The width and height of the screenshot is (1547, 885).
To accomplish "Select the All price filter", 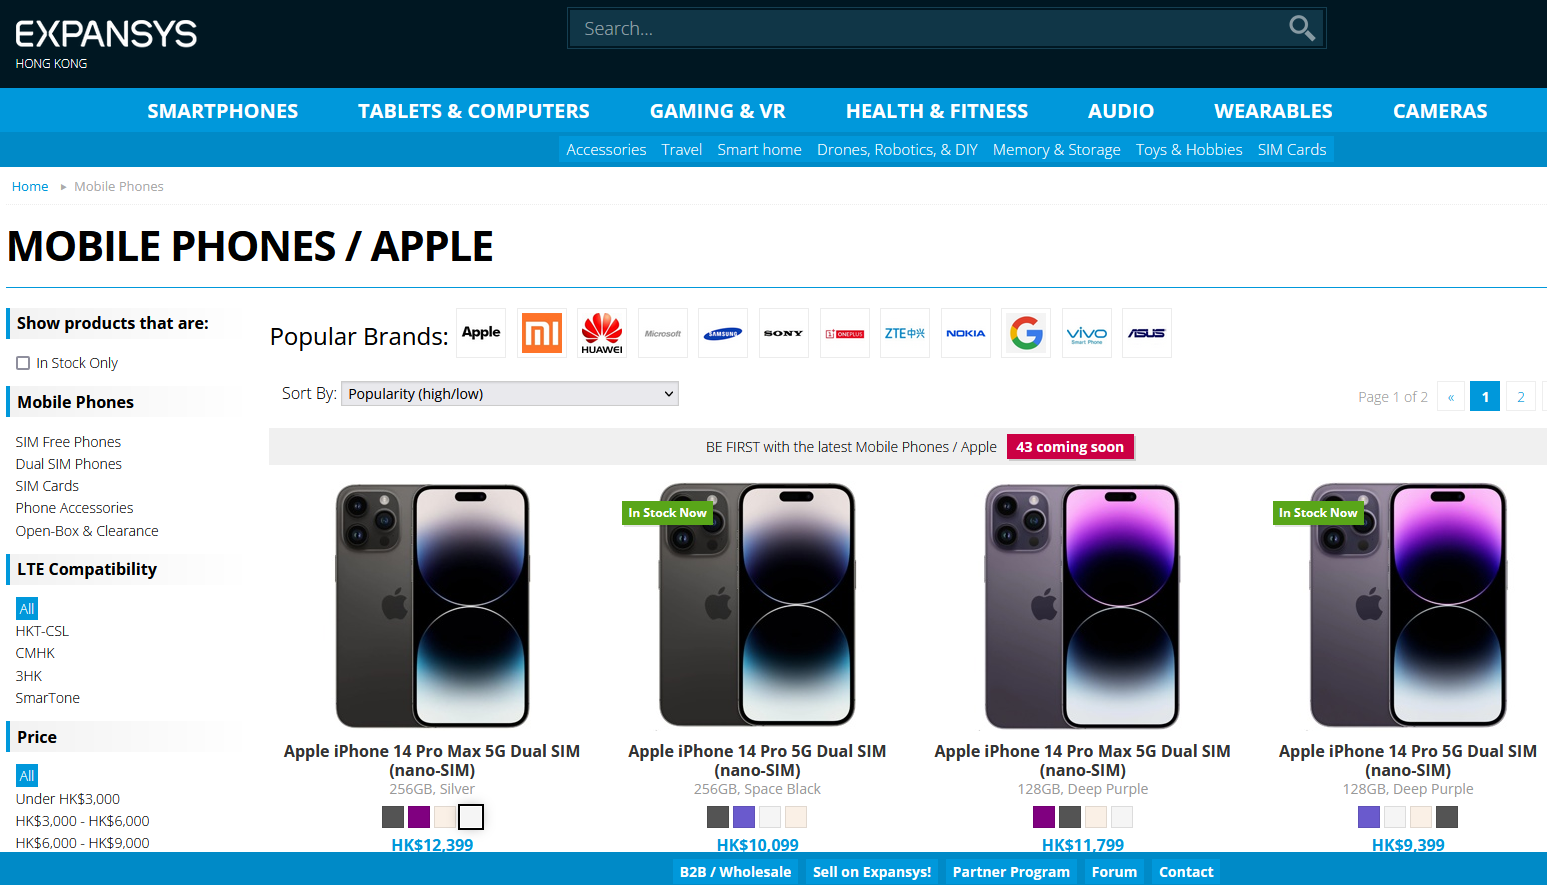I will pos(27,775).
